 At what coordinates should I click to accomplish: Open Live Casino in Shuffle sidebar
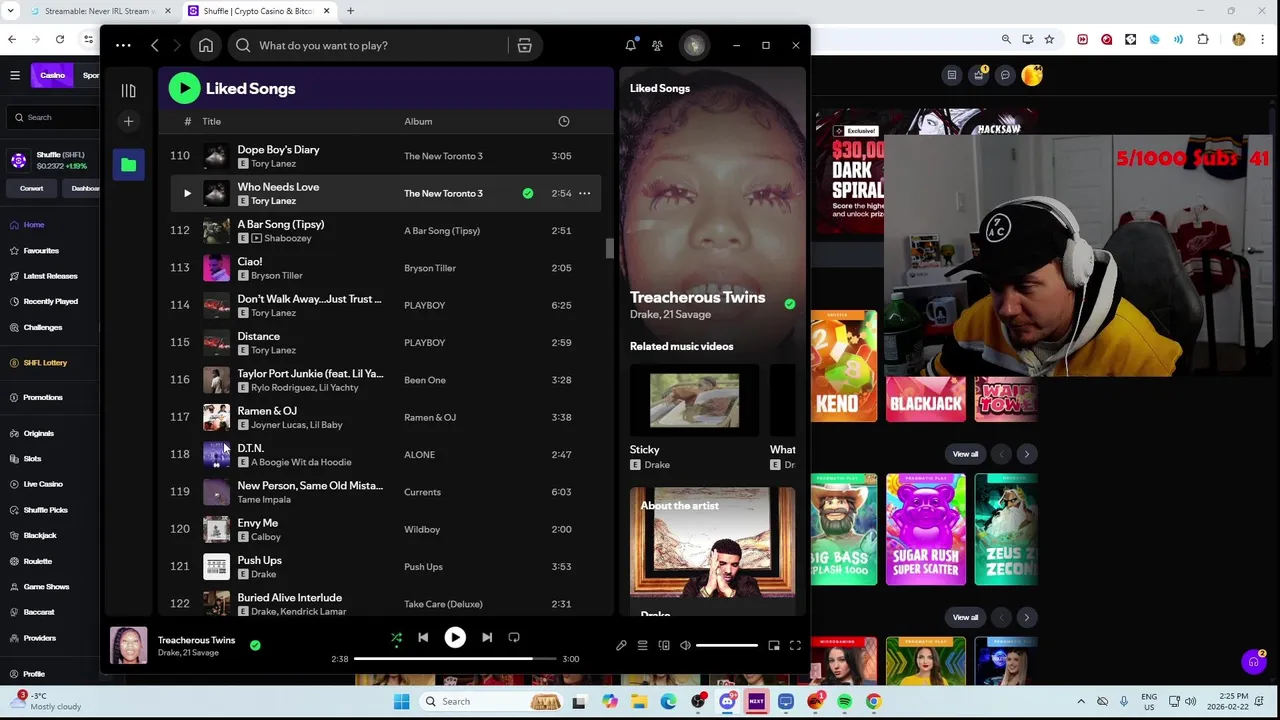(x=43, y=484)
